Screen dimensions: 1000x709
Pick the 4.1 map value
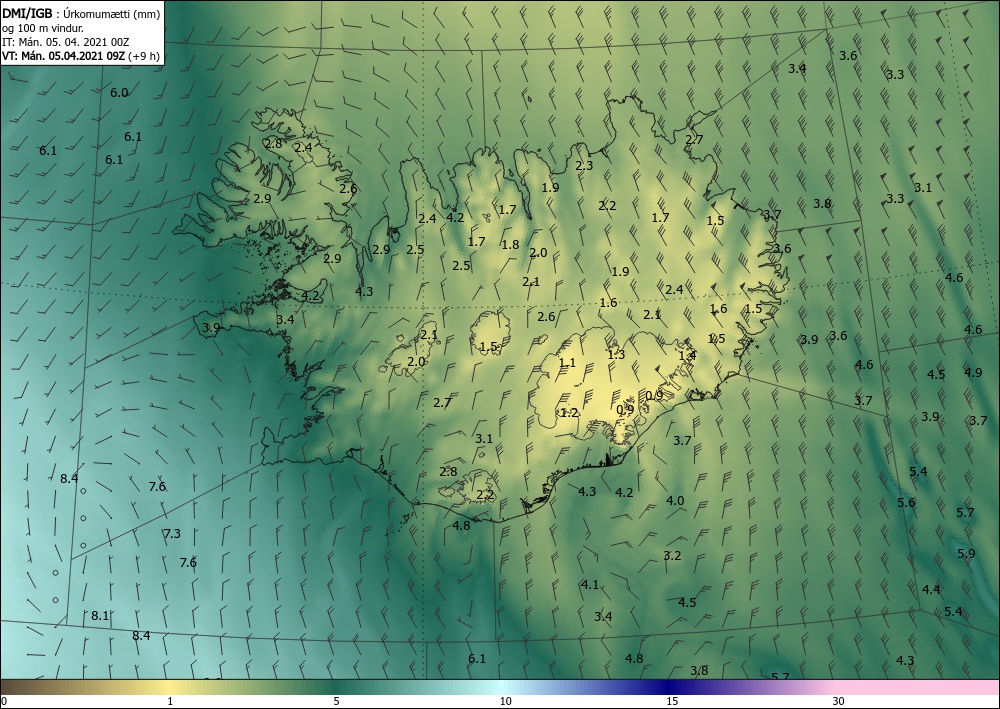click(x=590, y=585)
